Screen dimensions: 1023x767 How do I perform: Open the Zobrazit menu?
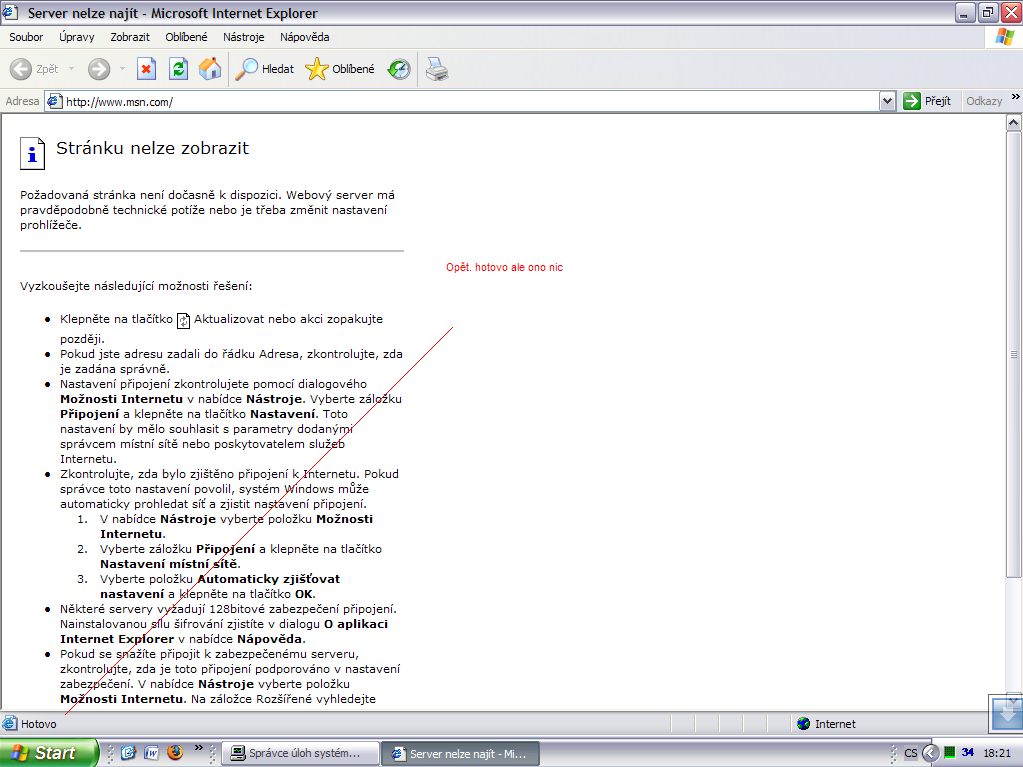click(x=130, y=37)
